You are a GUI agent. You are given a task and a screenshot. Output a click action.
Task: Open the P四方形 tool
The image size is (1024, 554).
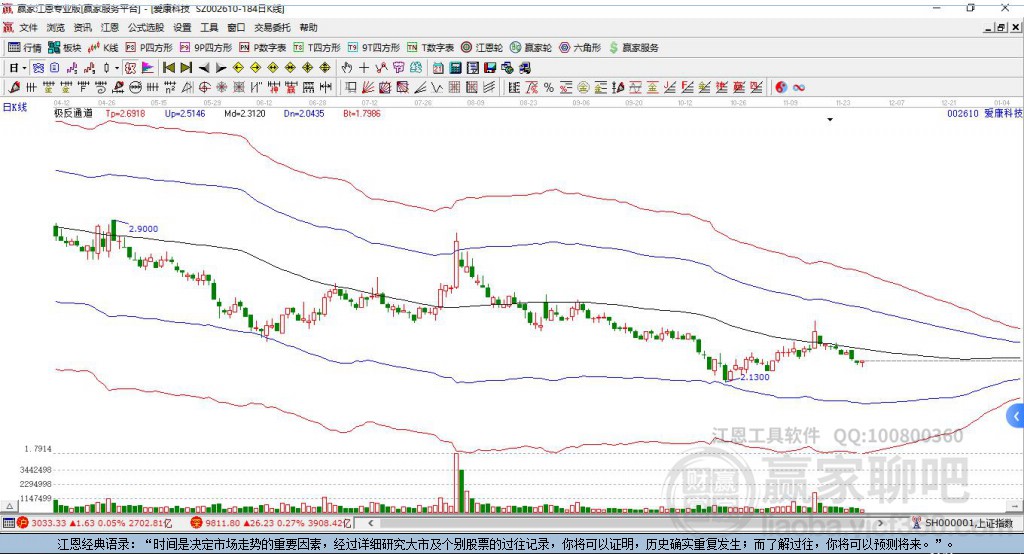pyautogui.click(x=149, y=48)
